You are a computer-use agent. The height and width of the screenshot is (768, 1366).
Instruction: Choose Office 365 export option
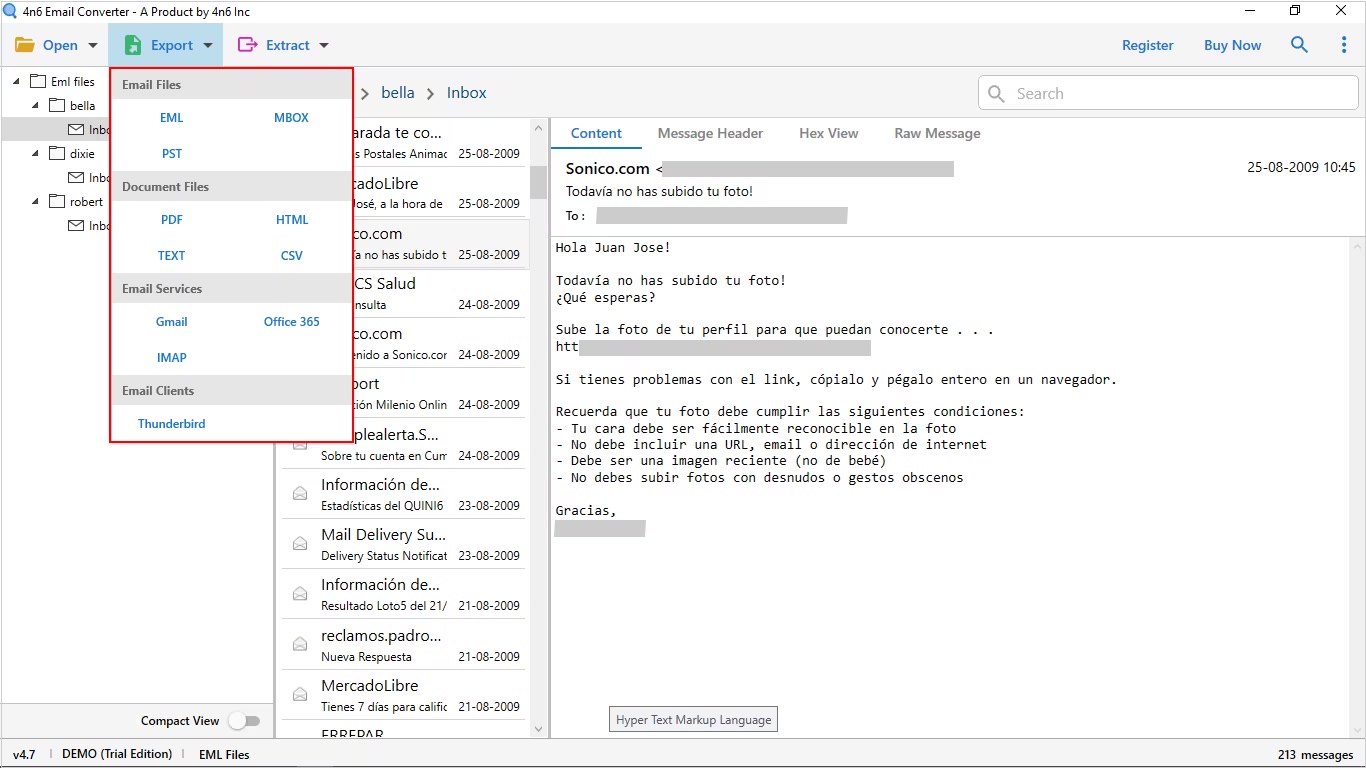click(292, 322)
